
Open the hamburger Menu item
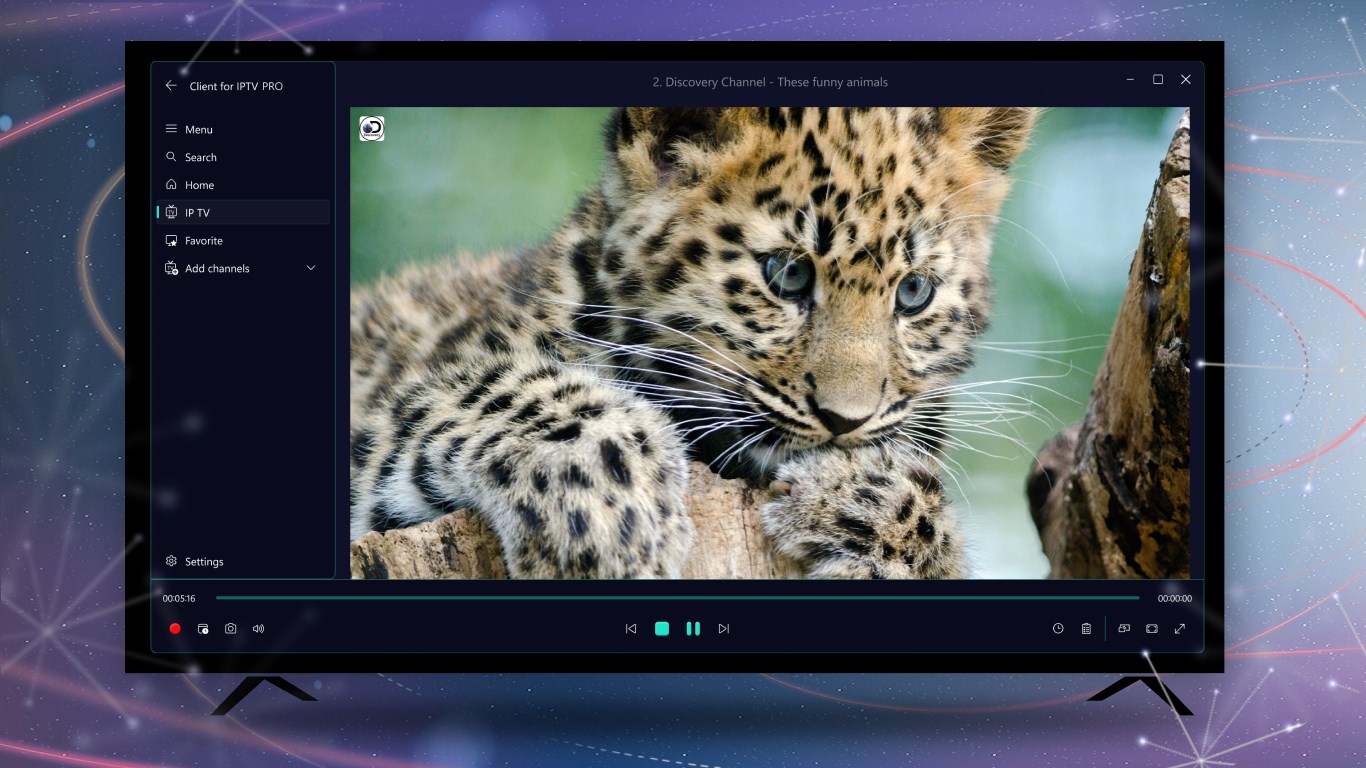coord(244,129)
